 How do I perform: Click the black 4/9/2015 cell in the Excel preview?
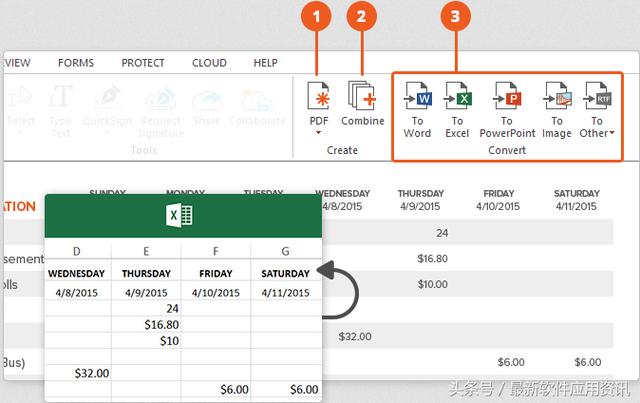[x=146, y=293]
